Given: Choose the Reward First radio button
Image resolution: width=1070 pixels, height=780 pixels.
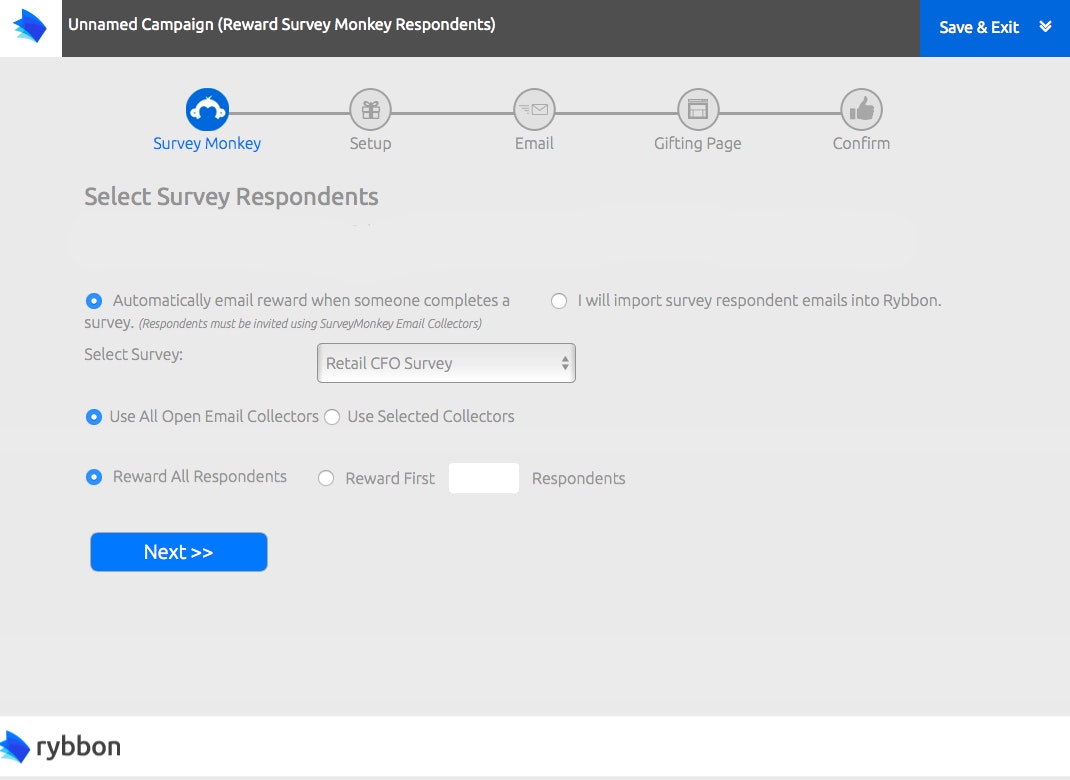Looking at the screenshot, I should 326,478.
